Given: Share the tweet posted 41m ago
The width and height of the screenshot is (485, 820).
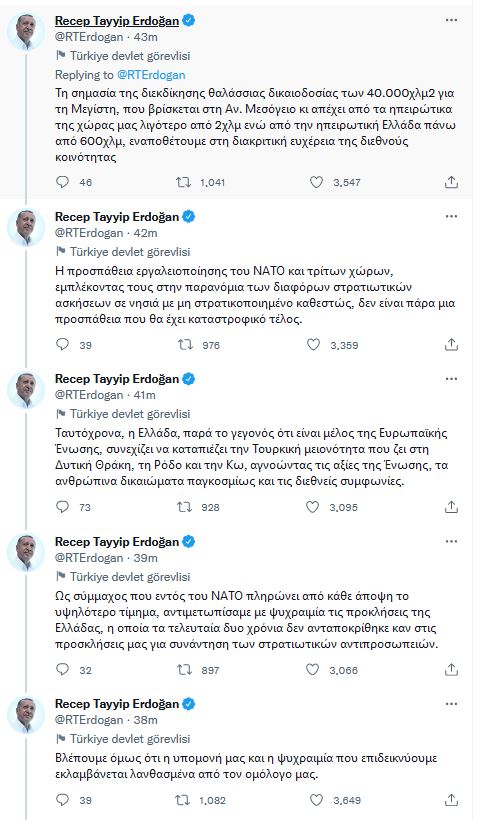Looking at the screenshot, I should (451, 507).
